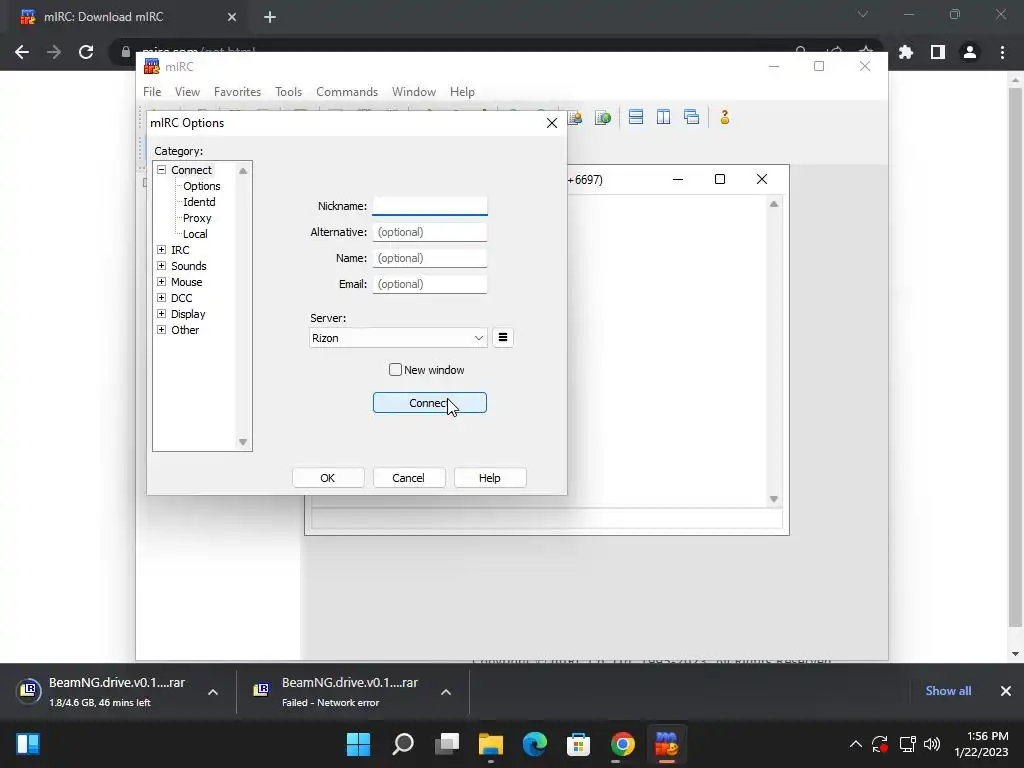
Task: Switch to mIRC via its taskbar icon
Action: [667, 744]
